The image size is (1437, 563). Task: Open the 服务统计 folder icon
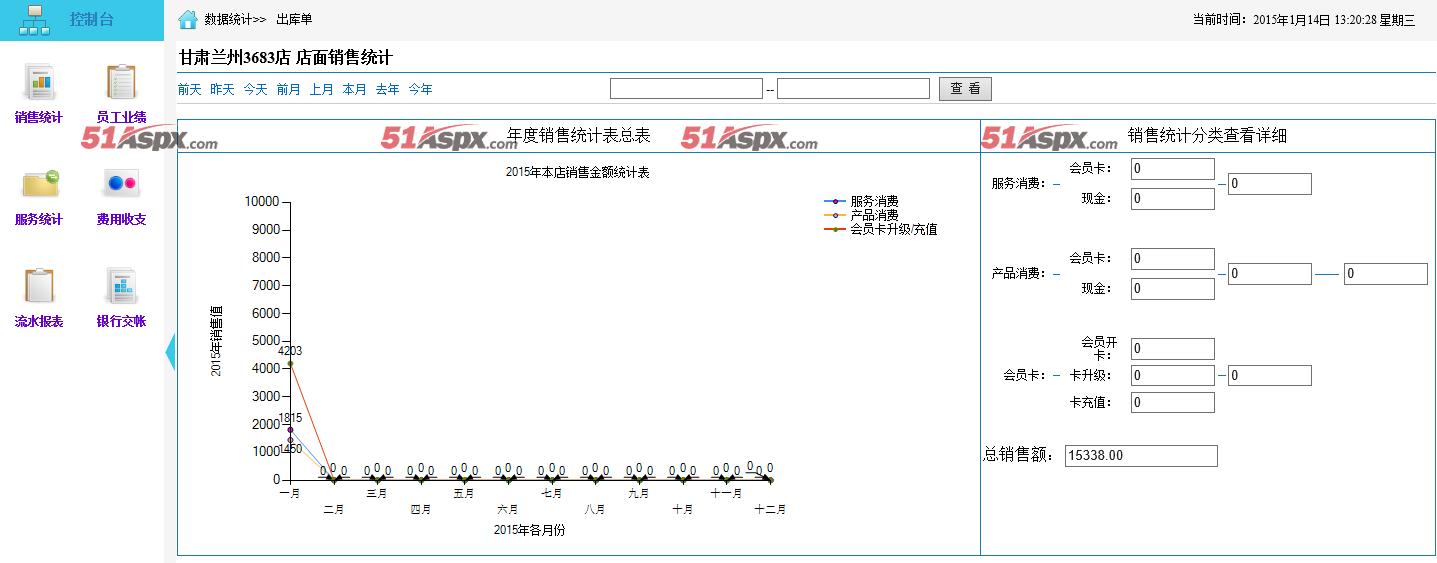[x=39, y=184]
